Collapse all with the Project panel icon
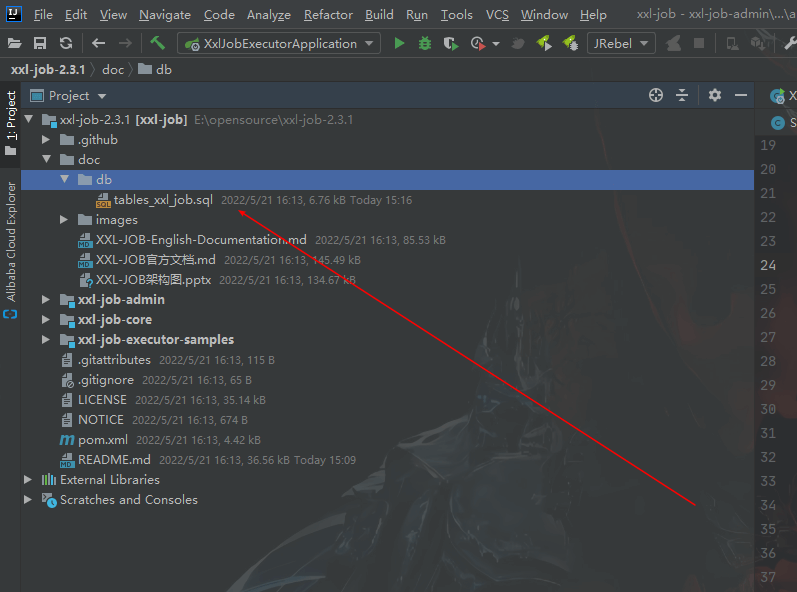The height and width of the screenshot is (592, 797). 682,95
